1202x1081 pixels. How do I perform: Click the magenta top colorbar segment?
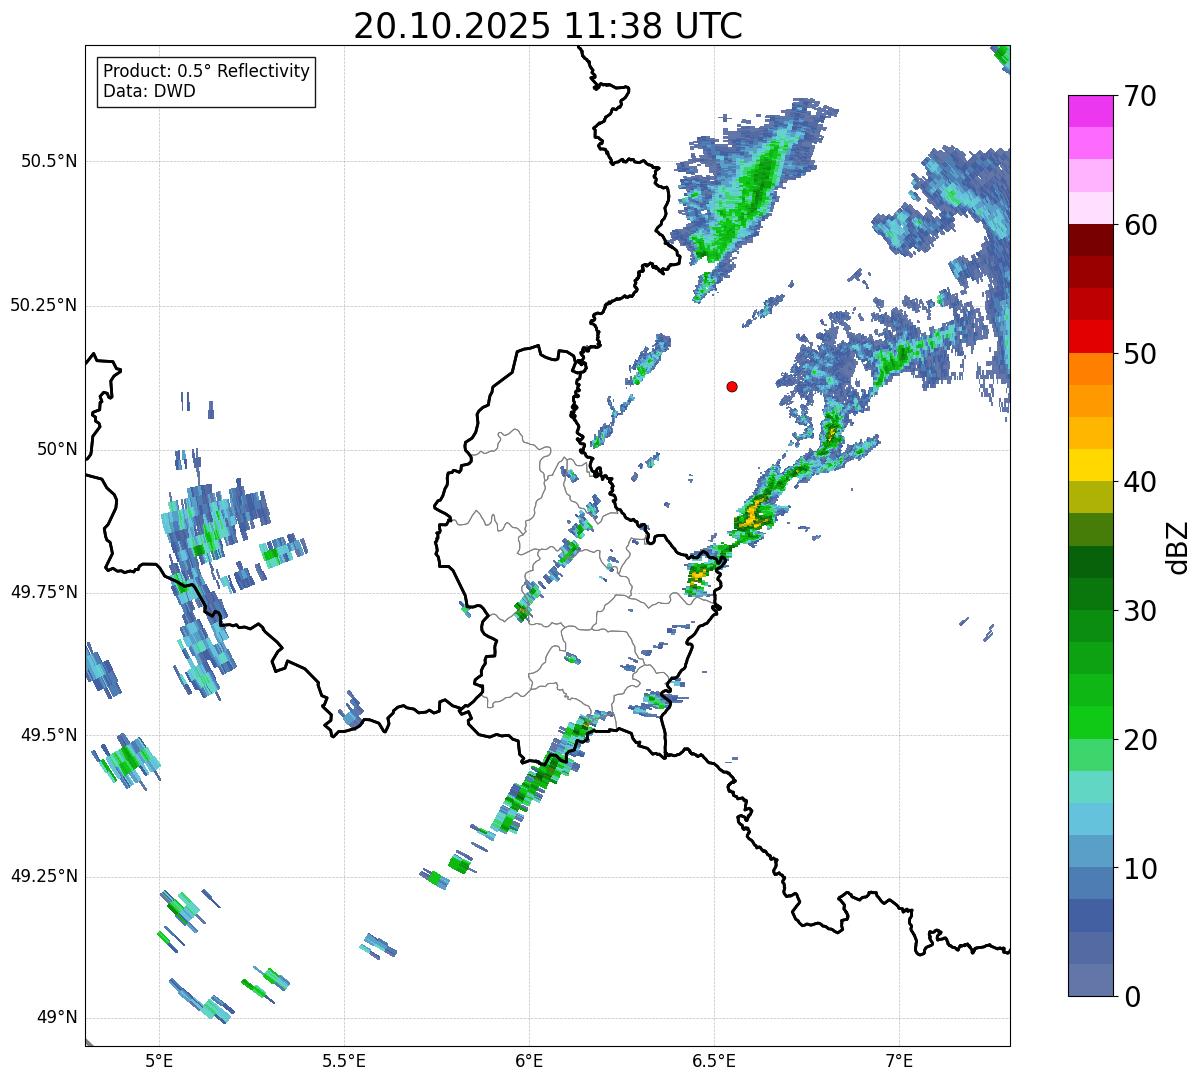coord(1090,111)
